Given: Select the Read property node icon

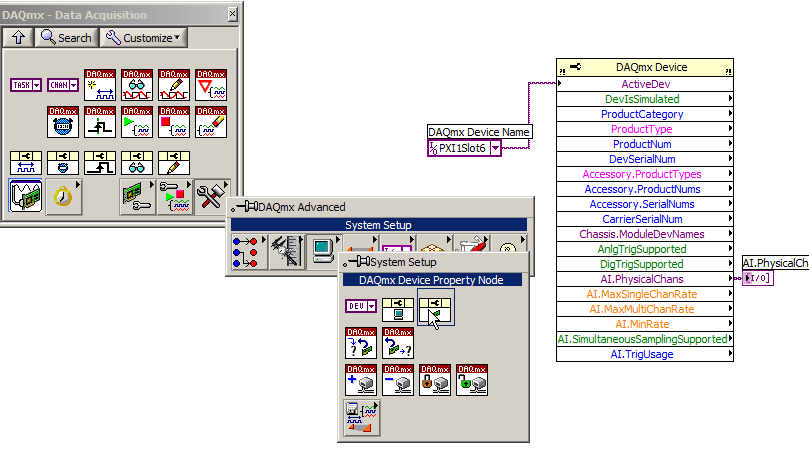Looking at the screenshot, I should coord(137,163).
